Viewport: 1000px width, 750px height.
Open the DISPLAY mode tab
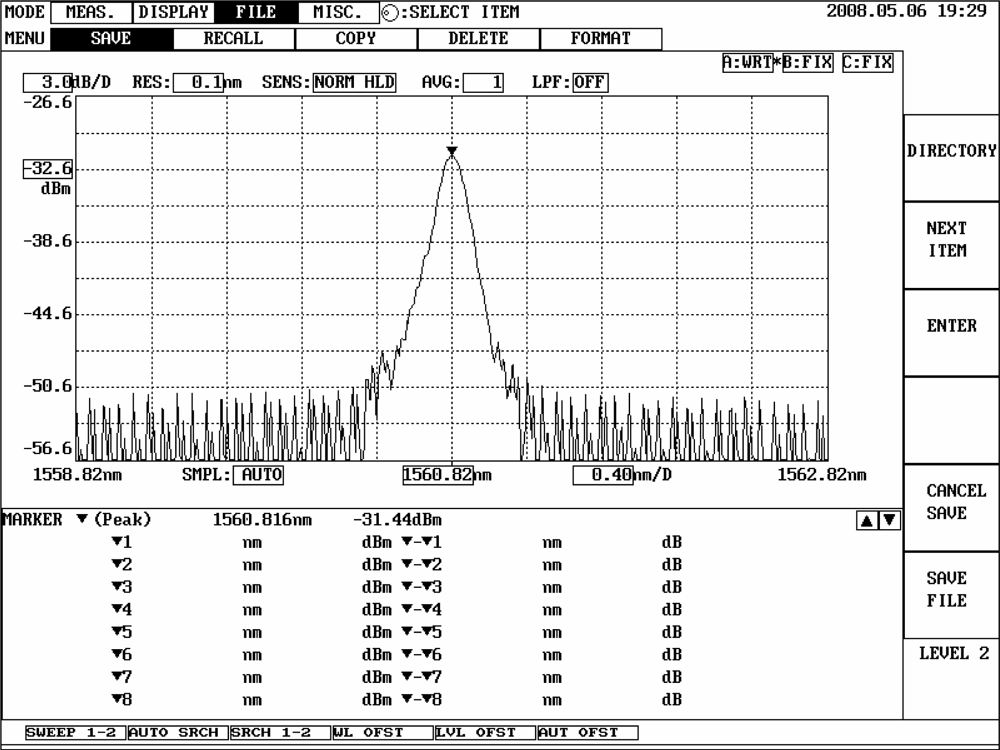point(174,13)
